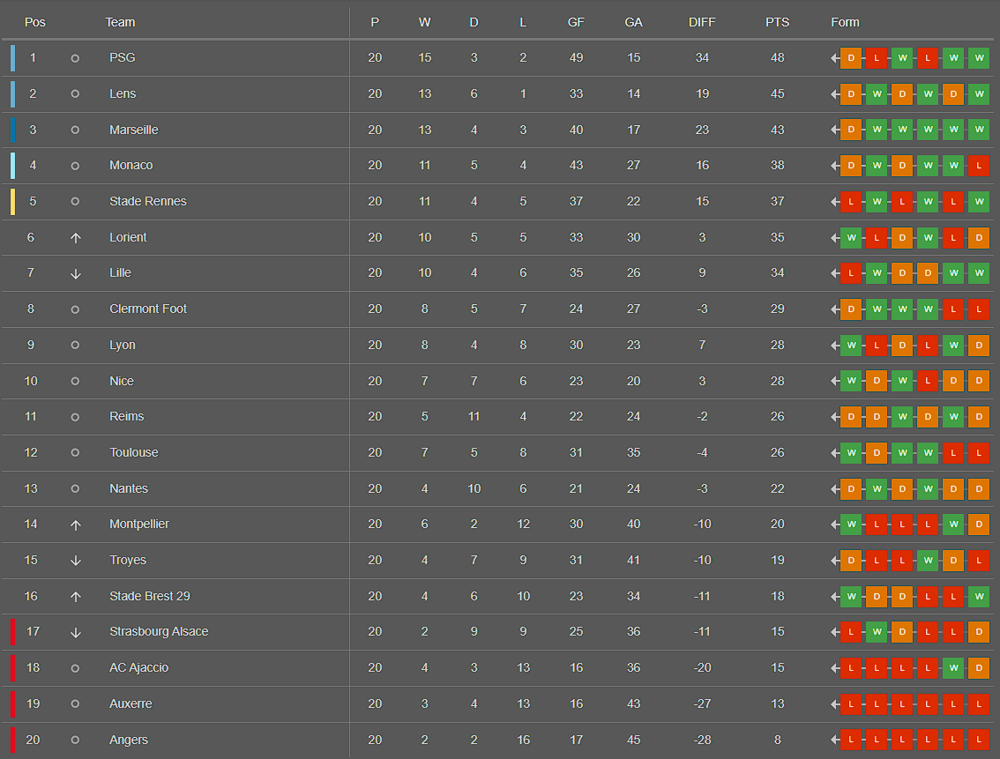The width and height of the screenshot is (1000, 759).
Task: Click the left arrow beside Angers' form
Action: (x=835, y=740)
